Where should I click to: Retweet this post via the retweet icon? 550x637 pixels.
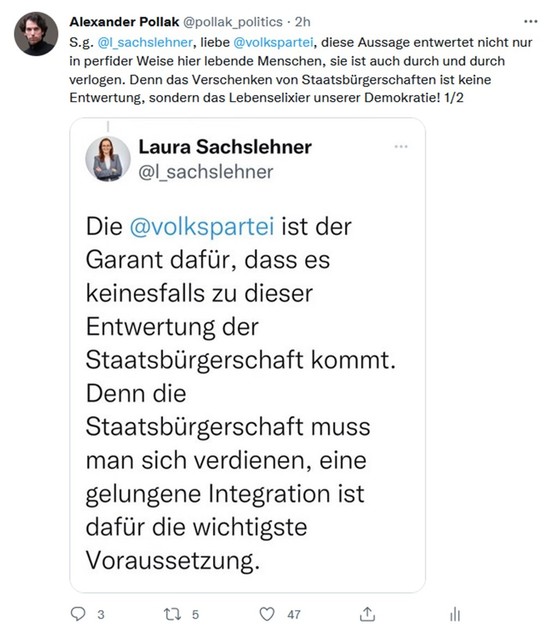pyautogui.click(x=172, y=614)
